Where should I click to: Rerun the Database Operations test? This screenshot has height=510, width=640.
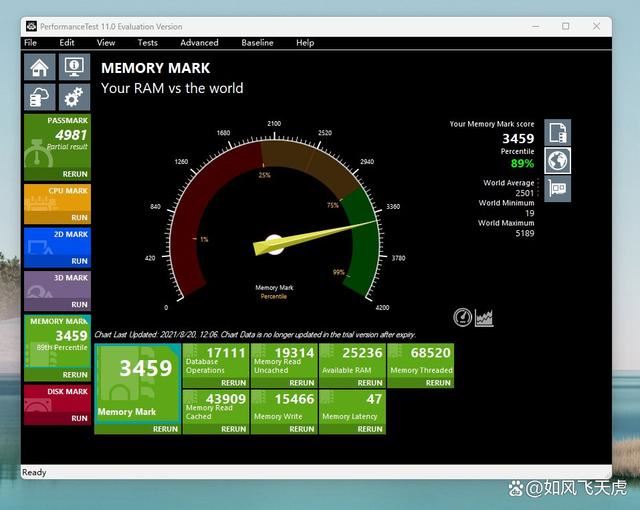point(233,382)
